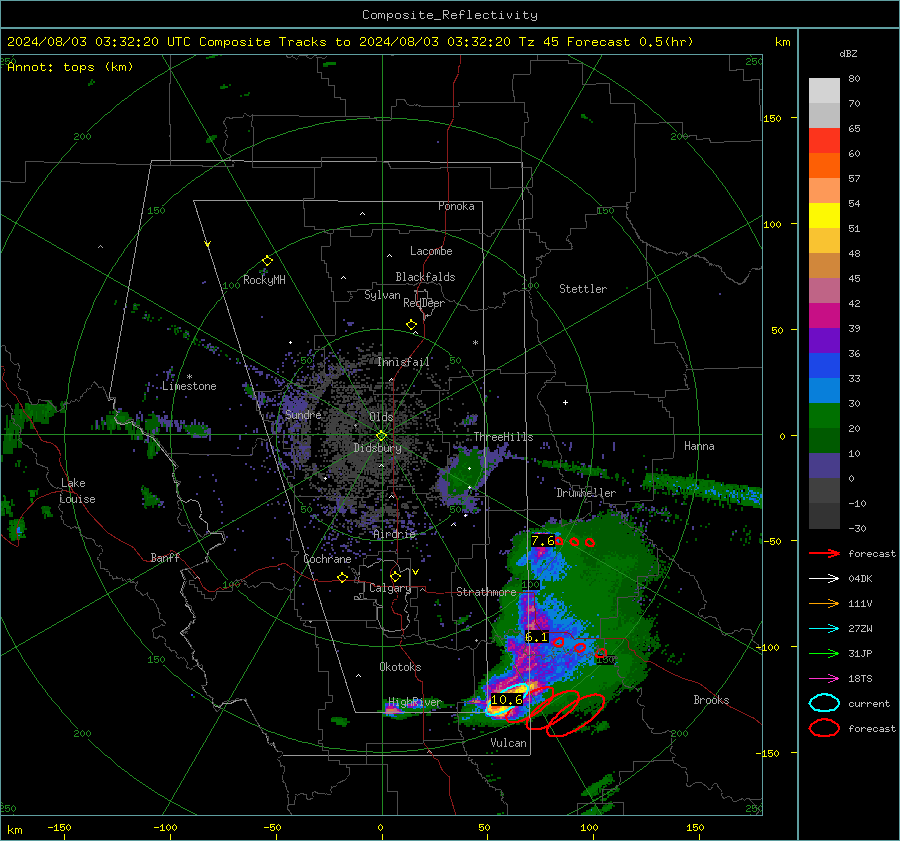This screenshot has width=900, height=841.
Task: Pick the light blue swatch above 30 dBZ
Action: coord(824,390)
